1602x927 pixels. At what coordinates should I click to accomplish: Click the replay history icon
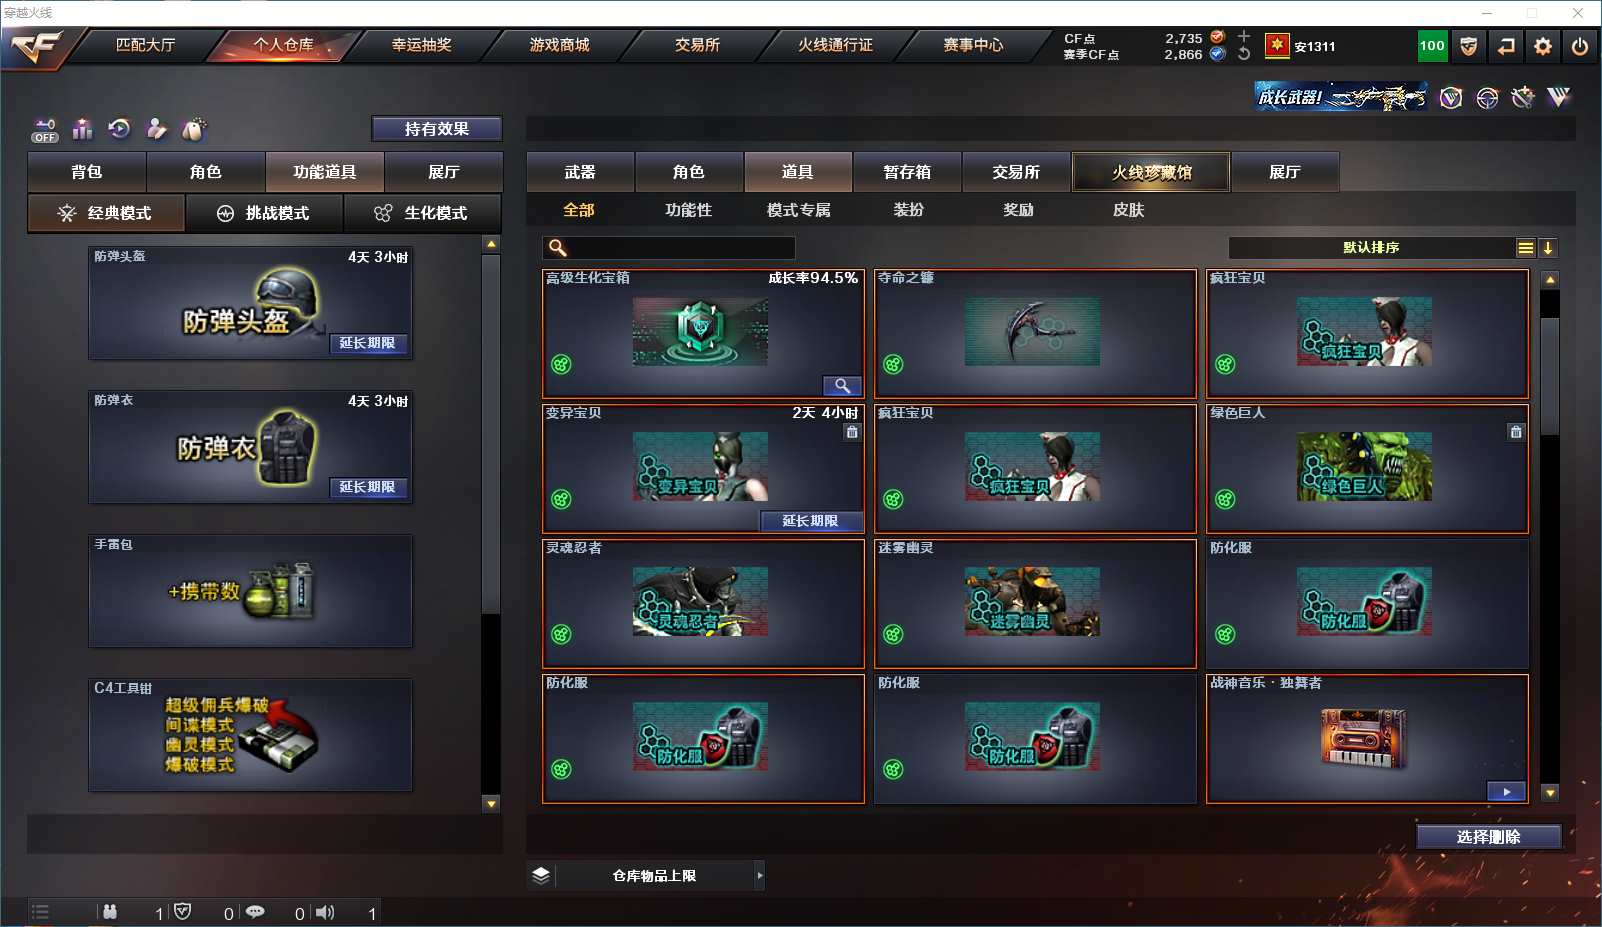119,129
